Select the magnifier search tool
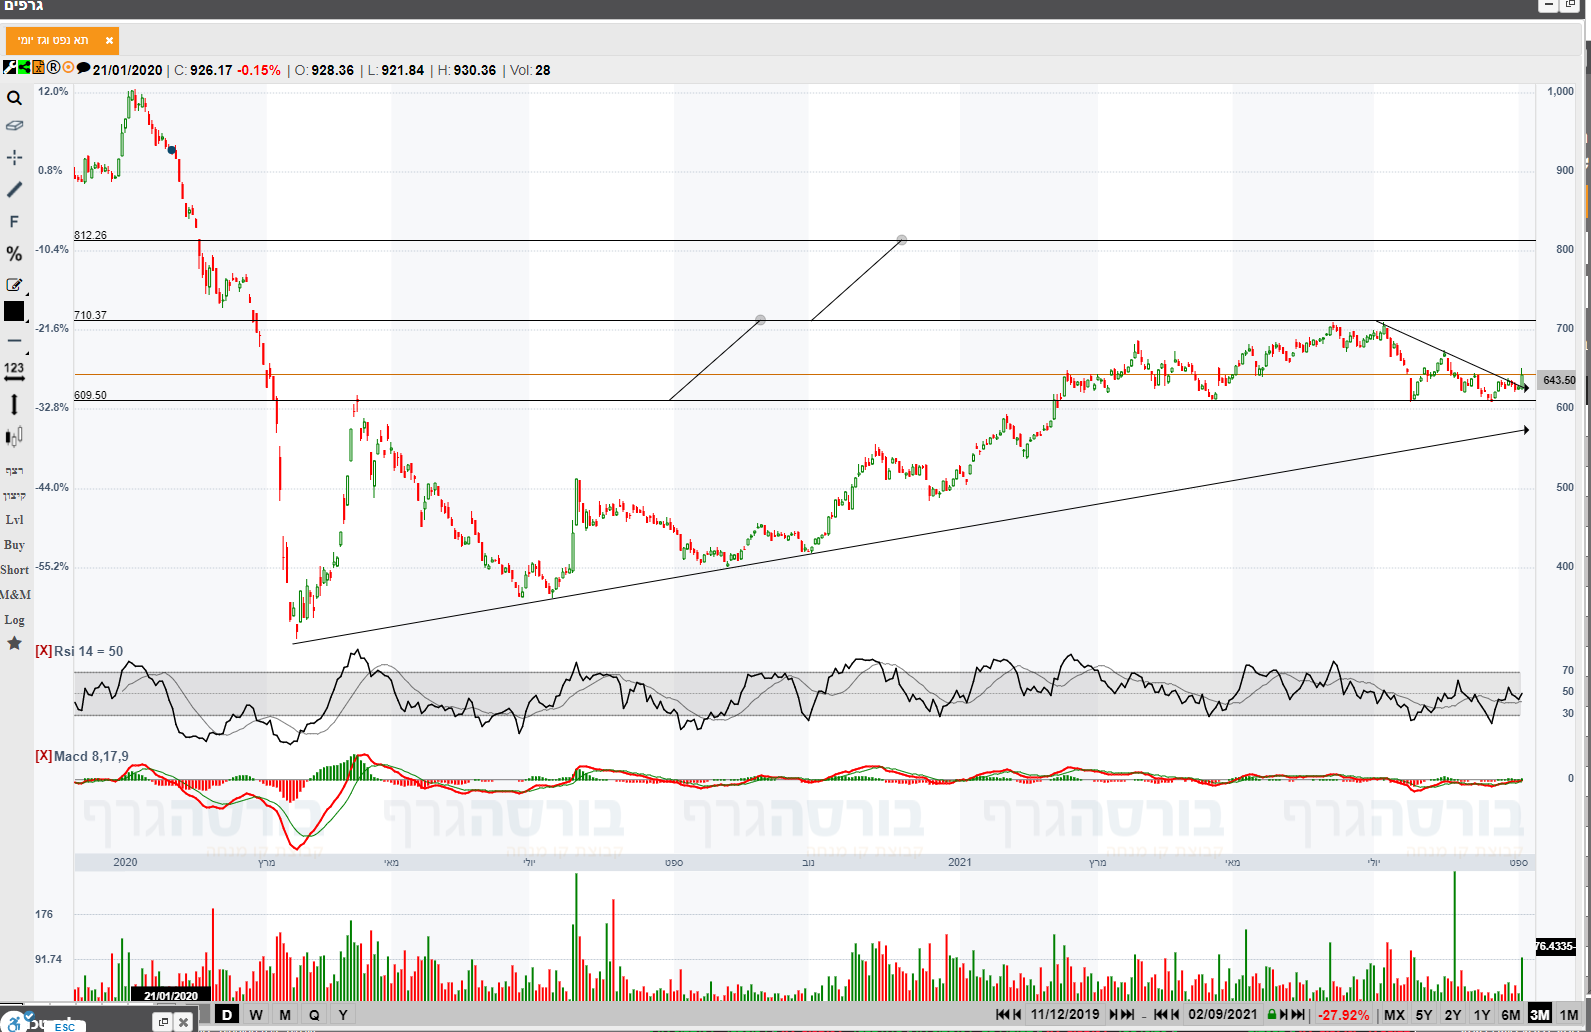The height and width of the screenshot is (1032, 1591). [14, 98]
